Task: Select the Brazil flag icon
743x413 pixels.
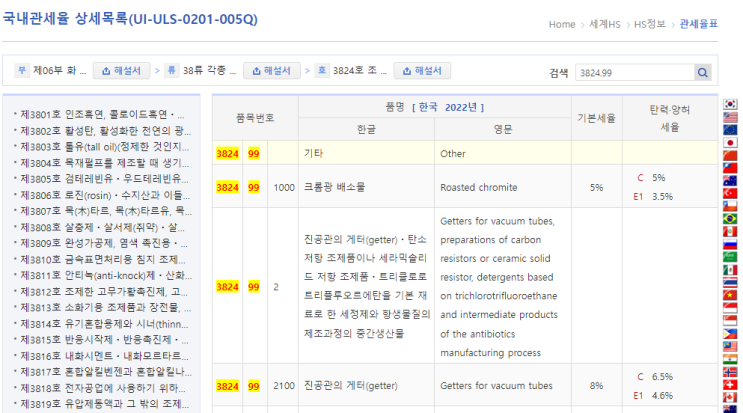Action: tap(730, 218)
